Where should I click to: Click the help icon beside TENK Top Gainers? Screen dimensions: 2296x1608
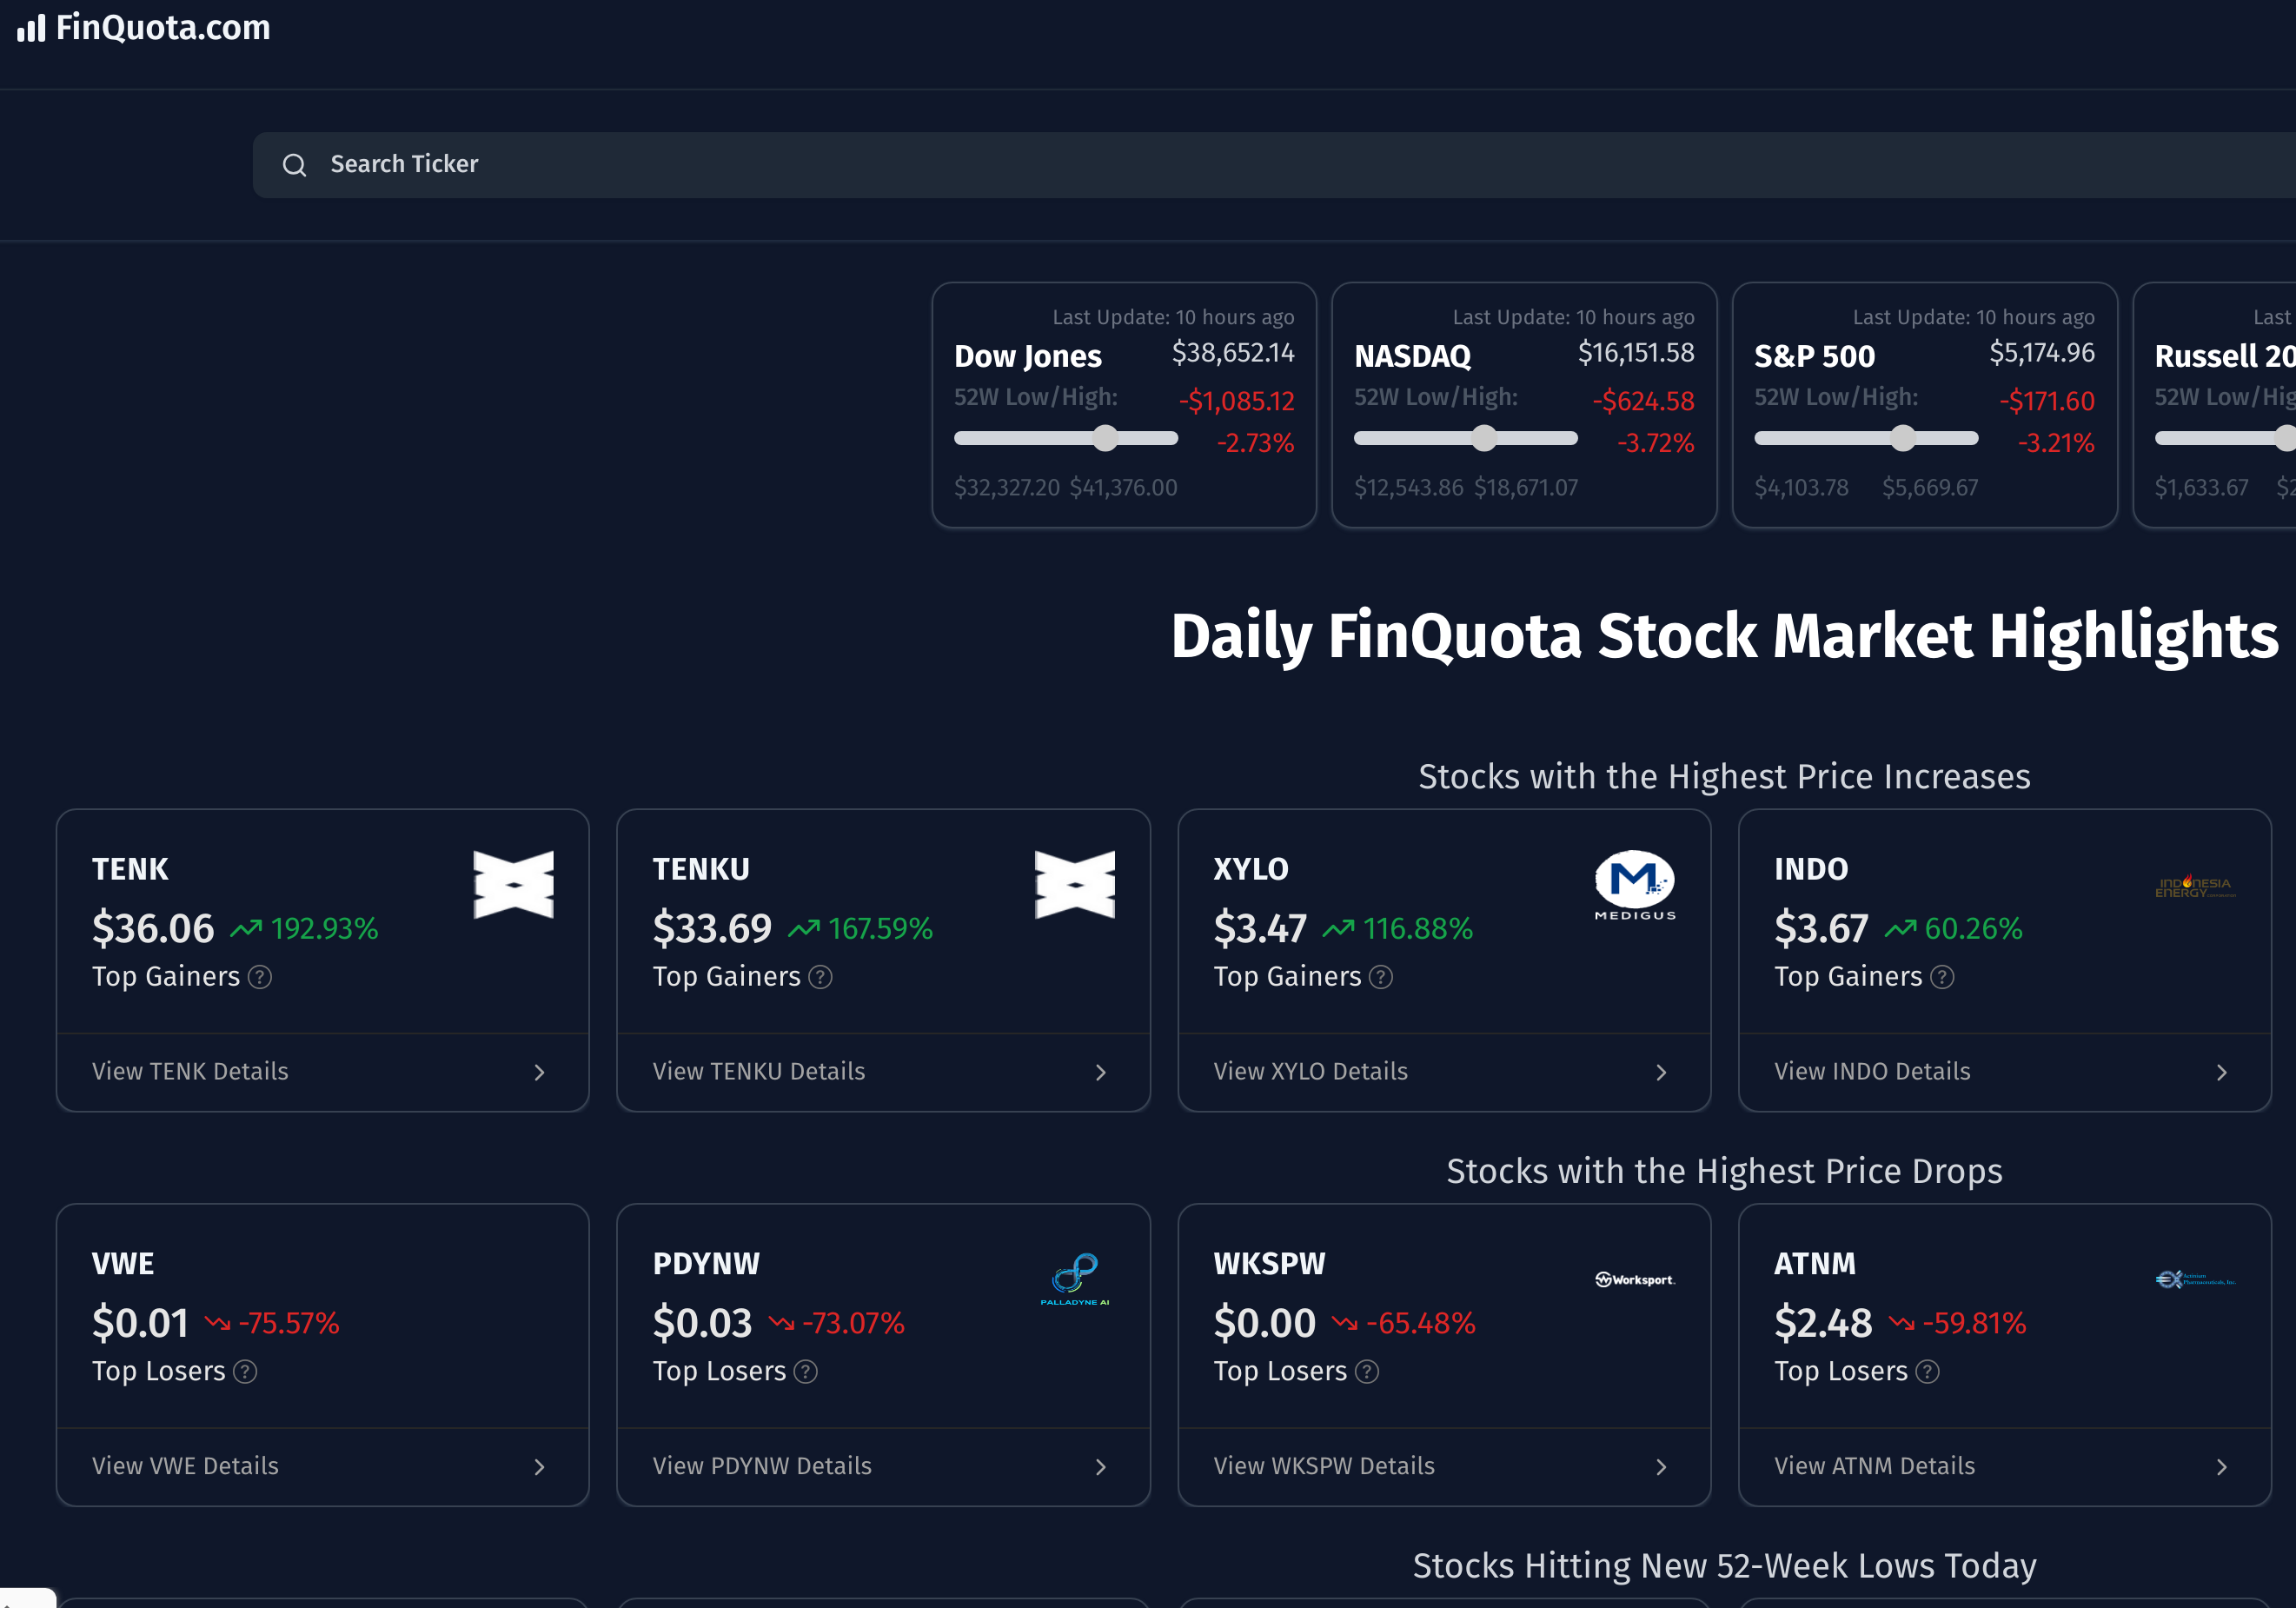pyautogui.click(x=260, y=977)
